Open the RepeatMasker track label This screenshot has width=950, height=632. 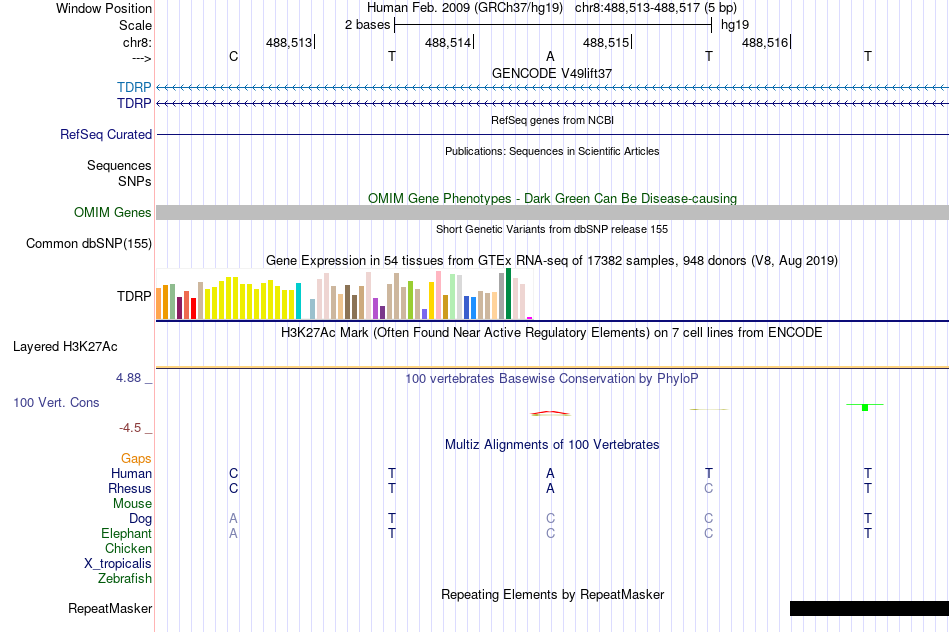110,608
